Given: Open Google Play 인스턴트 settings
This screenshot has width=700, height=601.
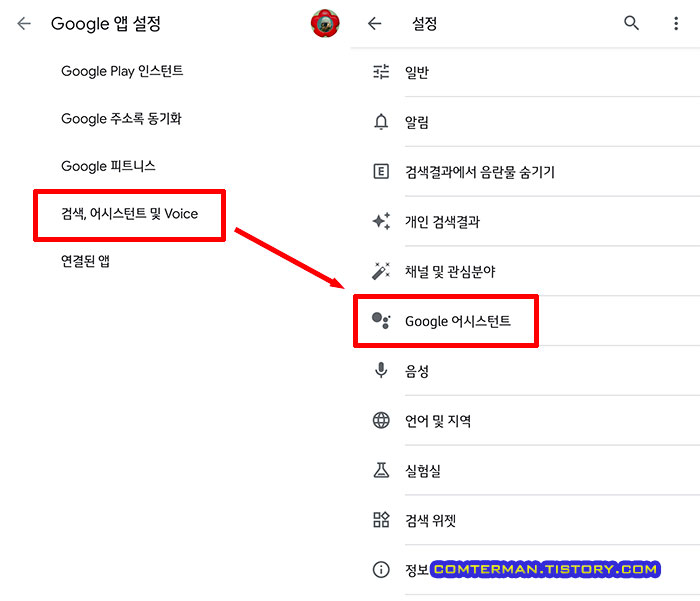Looking at the screenshot, I should (122, 71).
